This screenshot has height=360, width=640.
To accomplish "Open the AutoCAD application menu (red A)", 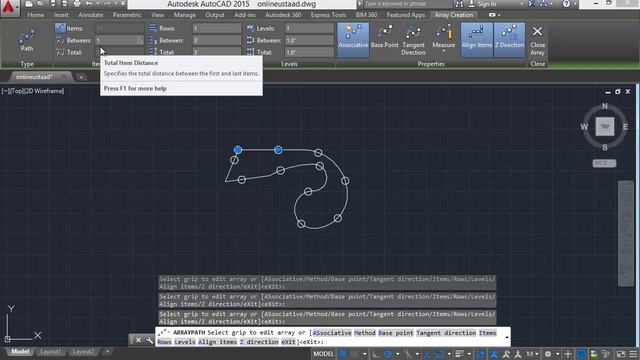I will (x=8, y=7).
